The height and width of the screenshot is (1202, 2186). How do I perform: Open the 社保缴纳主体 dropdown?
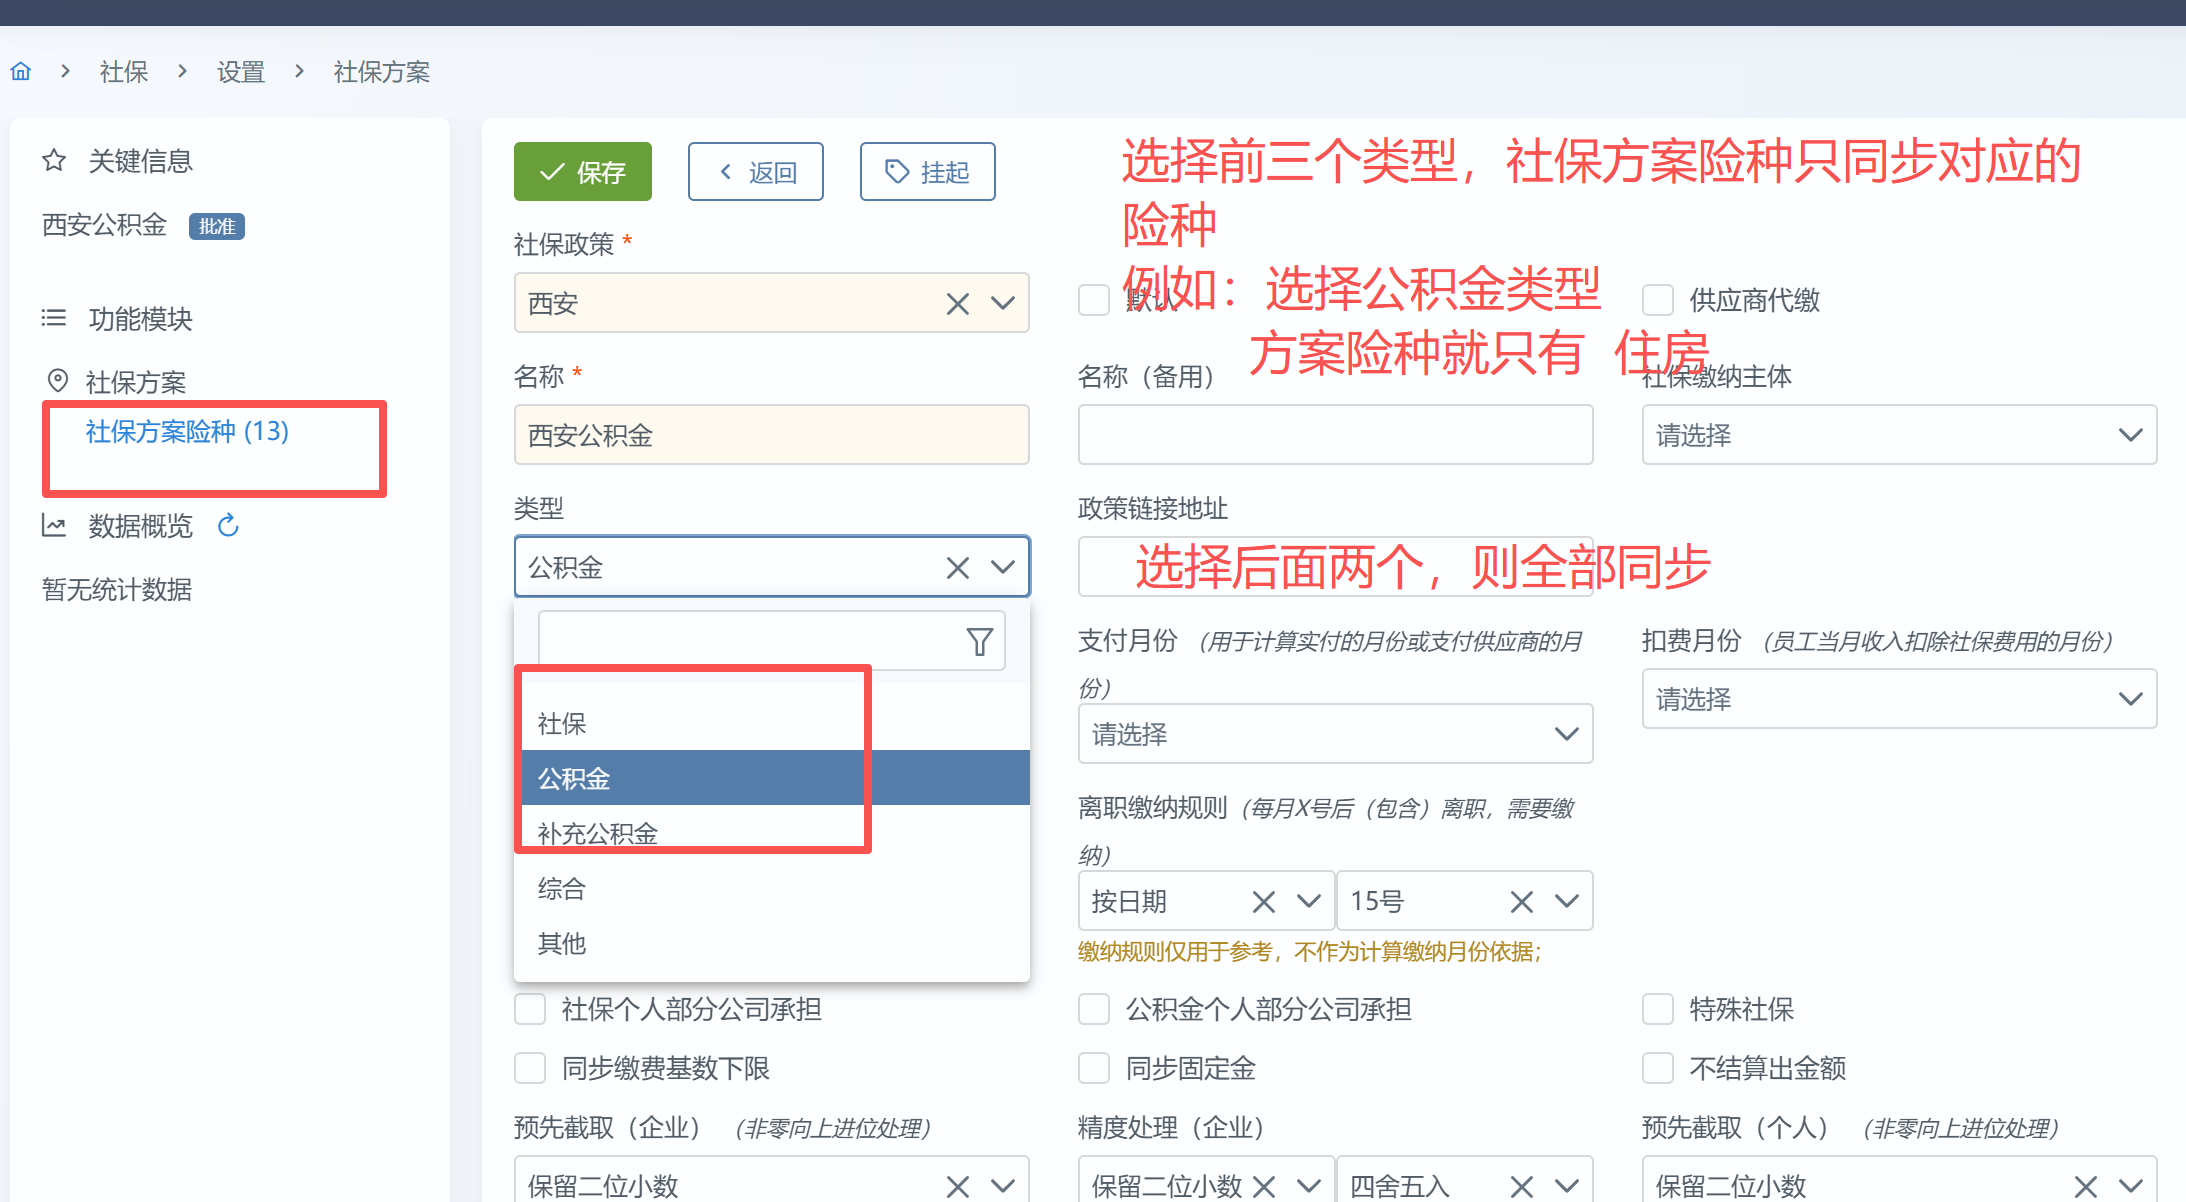click(1898, 435)
